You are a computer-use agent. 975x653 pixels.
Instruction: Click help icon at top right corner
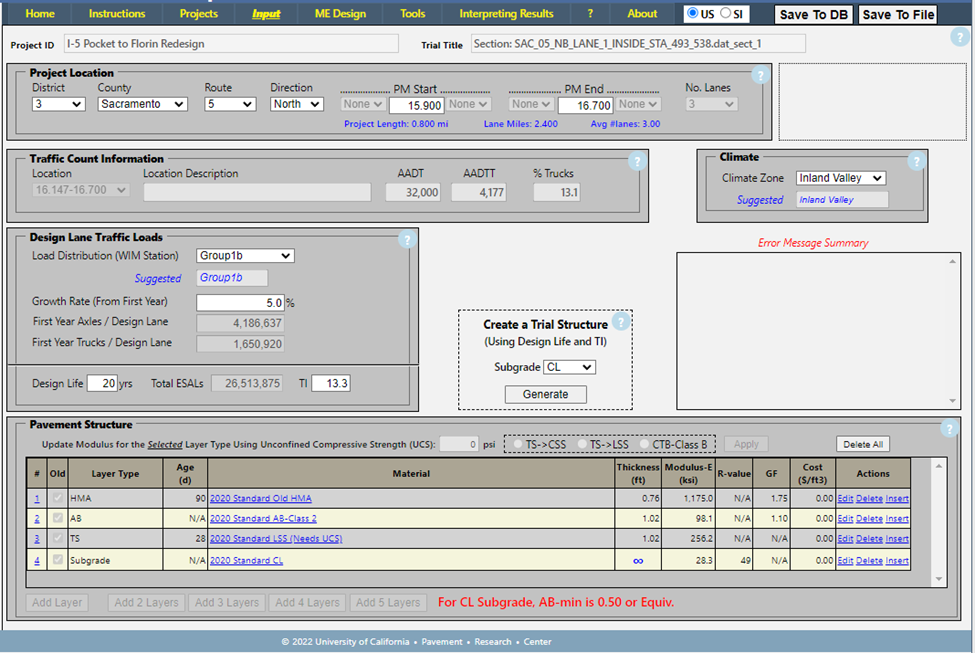959,38
